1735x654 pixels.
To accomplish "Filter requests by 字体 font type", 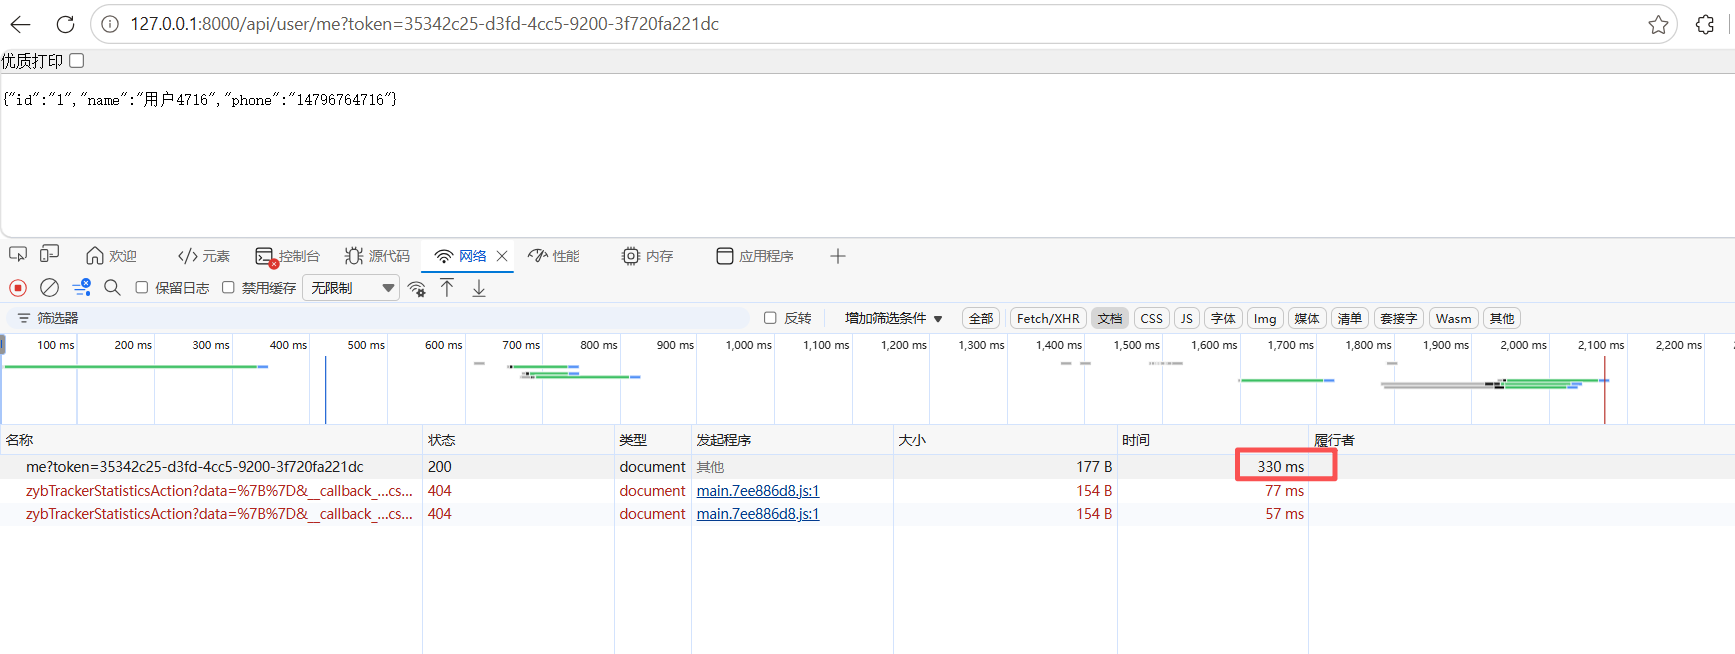I will pyautogui.click(x=1223, y=318).
